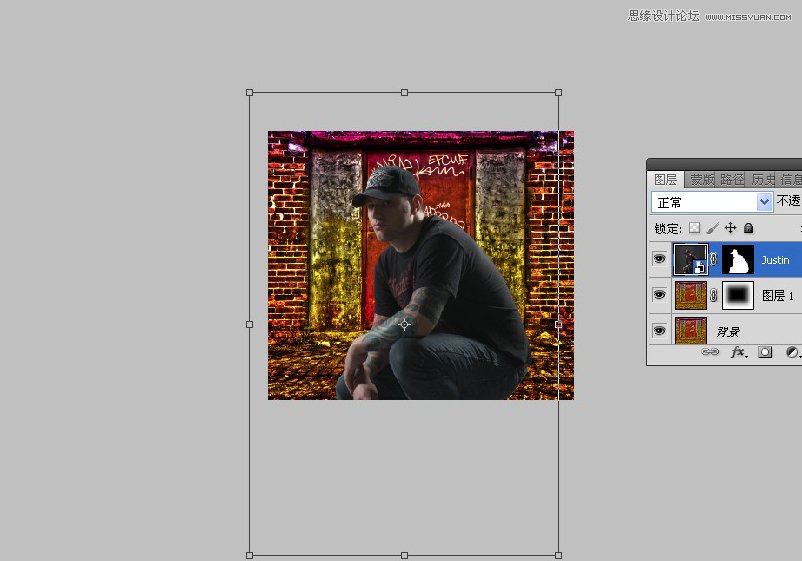Select the Justin layer thumbnail

tap(690, 259)
